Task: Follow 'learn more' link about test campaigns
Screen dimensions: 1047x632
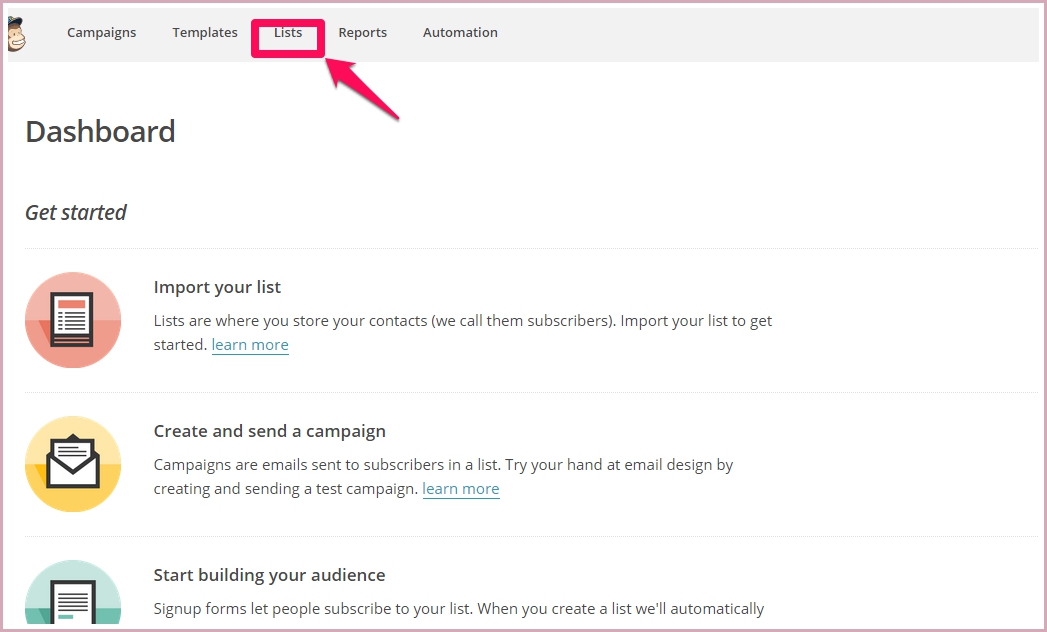Action: tap(461, 489)
